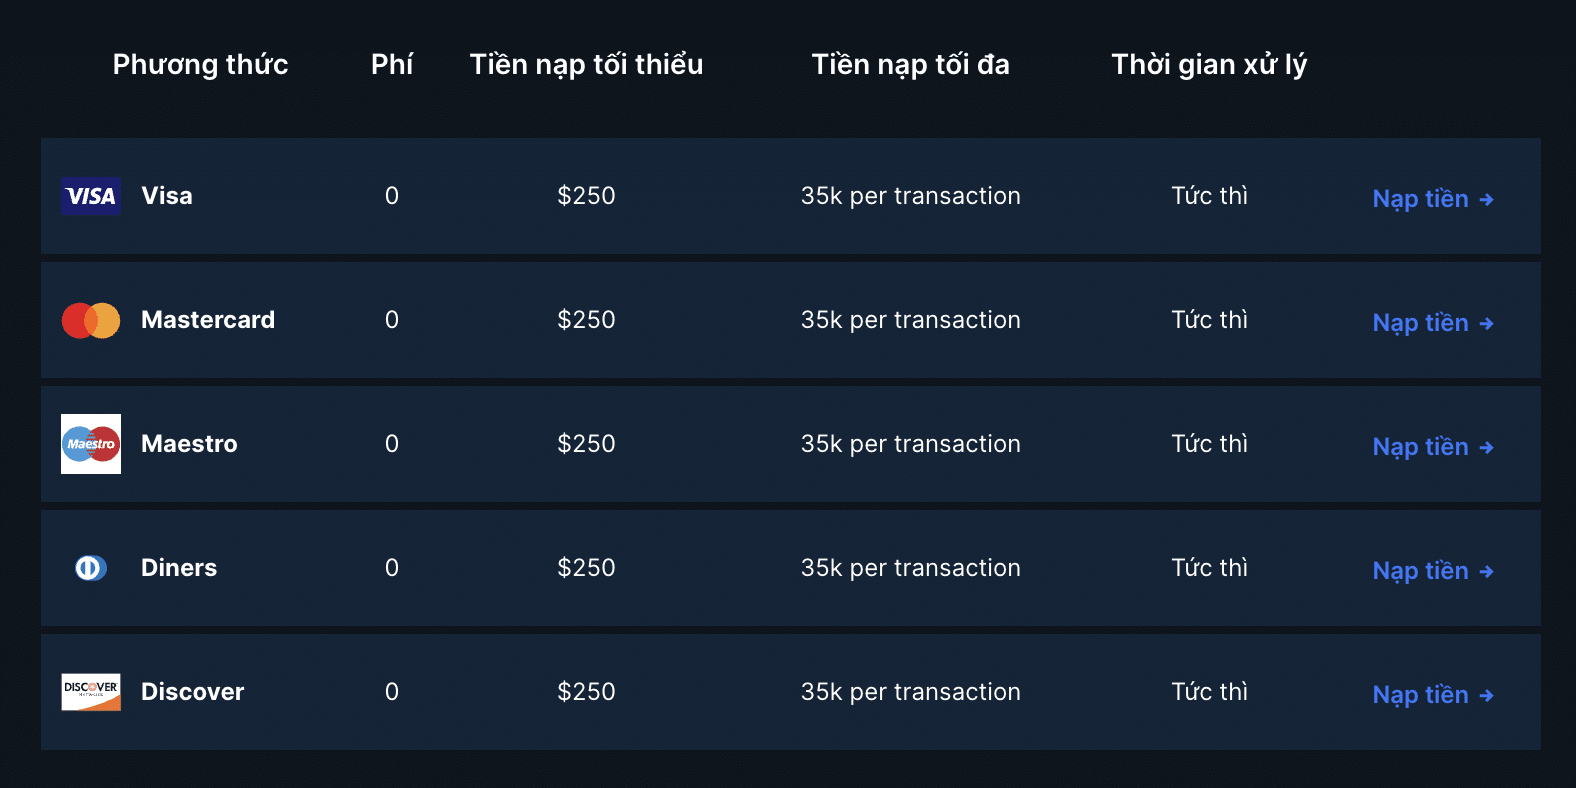Click the Tiền nạp tối đa header

coord(910,65)
